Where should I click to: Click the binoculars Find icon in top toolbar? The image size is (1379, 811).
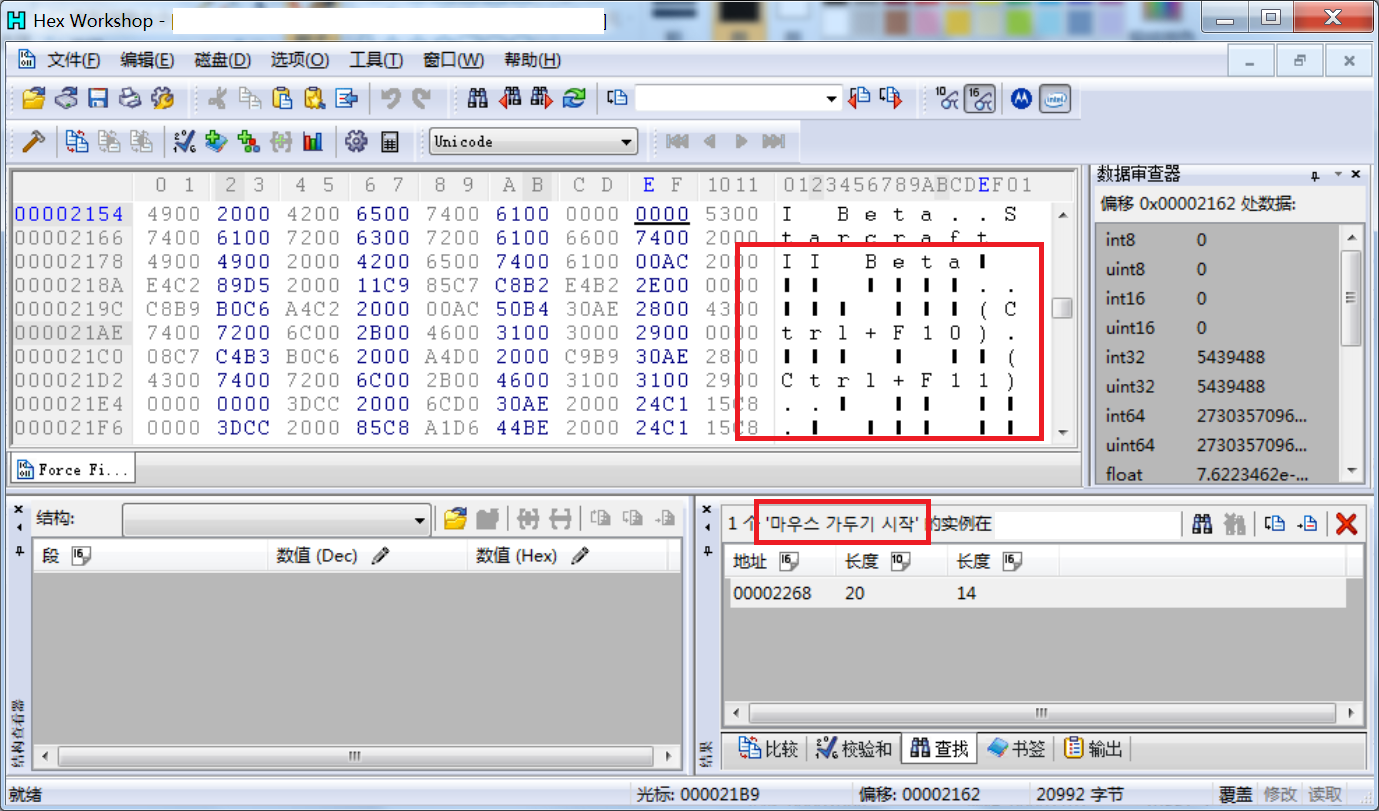click(478, 98)
